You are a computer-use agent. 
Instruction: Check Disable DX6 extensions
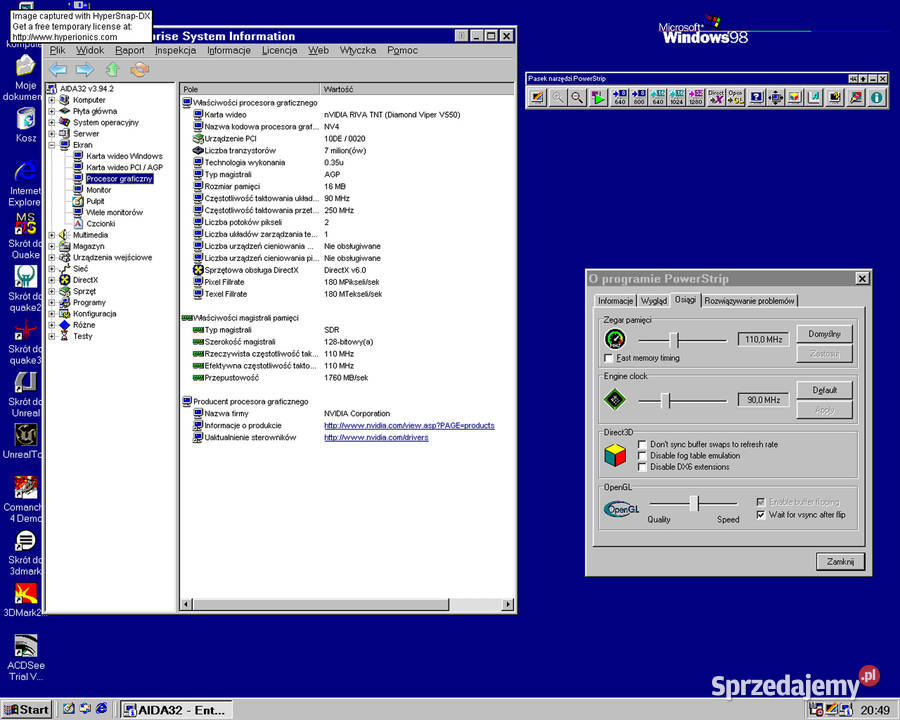point(642,467)
